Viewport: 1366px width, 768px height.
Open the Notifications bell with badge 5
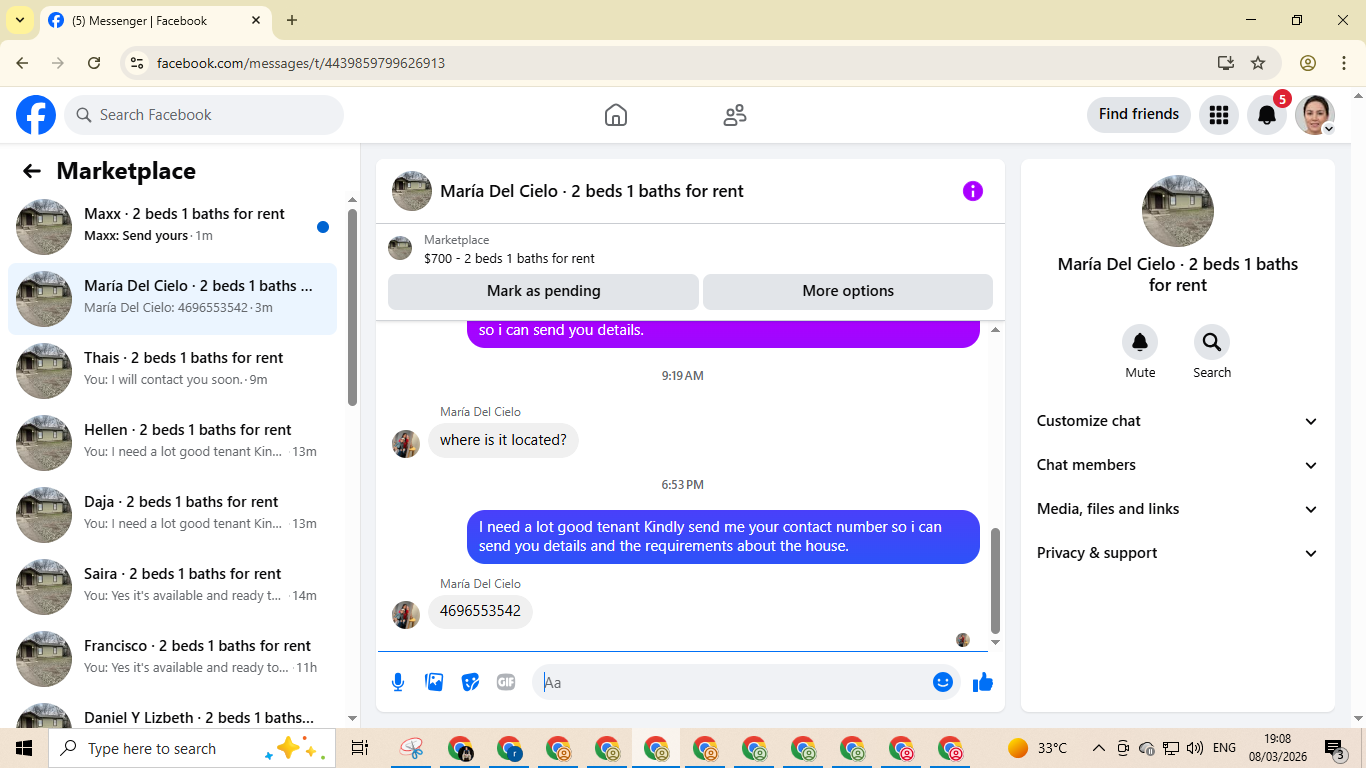[x=1267, y=115]
